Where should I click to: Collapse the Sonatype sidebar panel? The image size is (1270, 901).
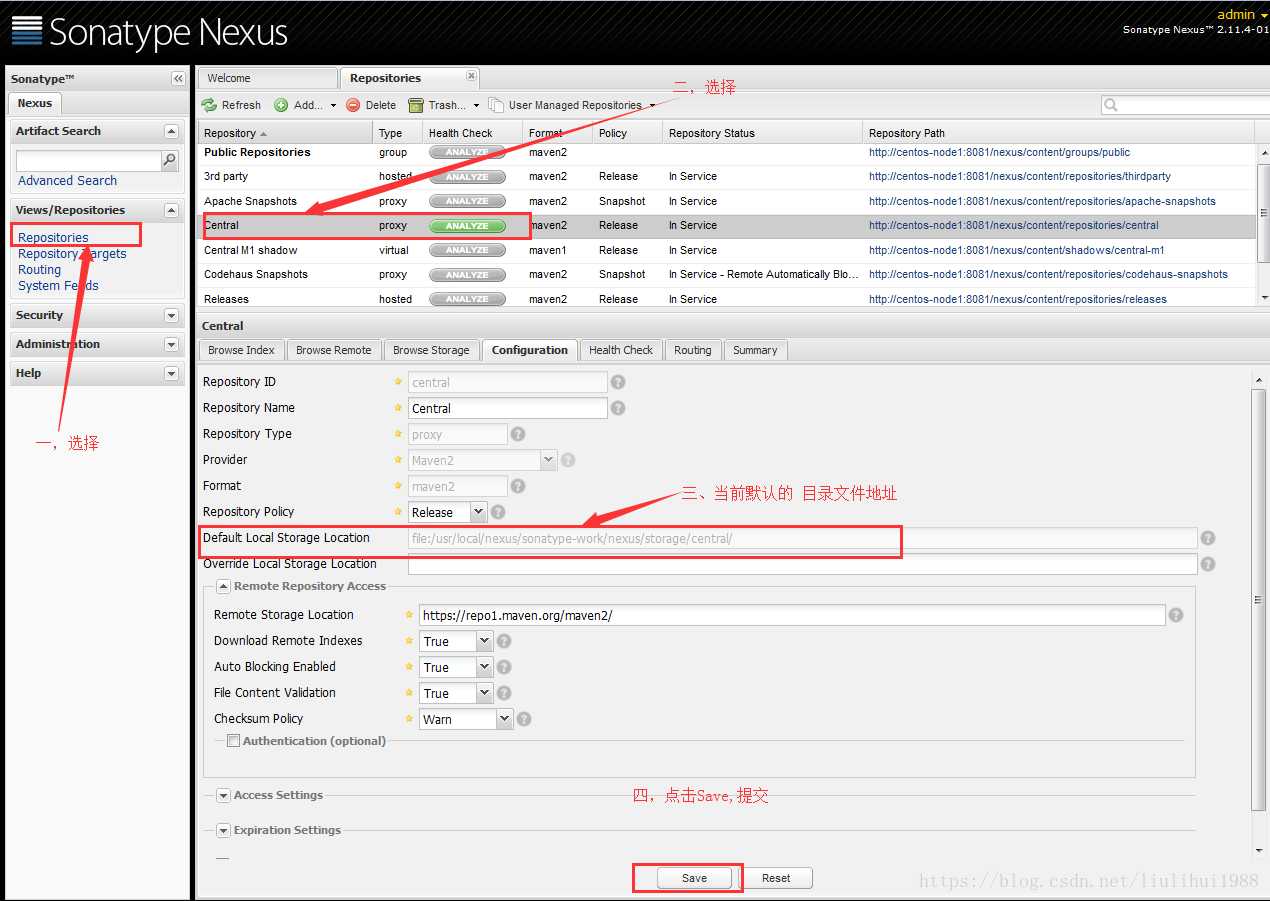click(x=178, y=79)
